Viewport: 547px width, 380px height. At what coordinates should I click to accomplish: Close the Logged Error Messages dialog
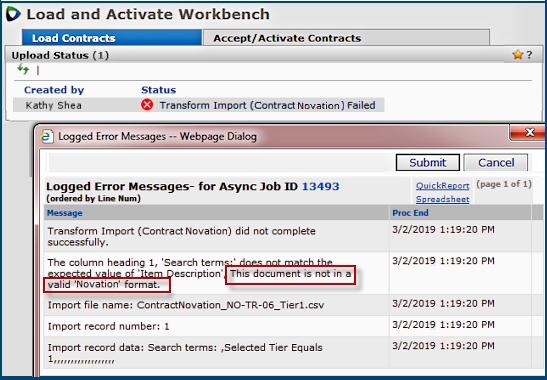[x=529, y=133]
